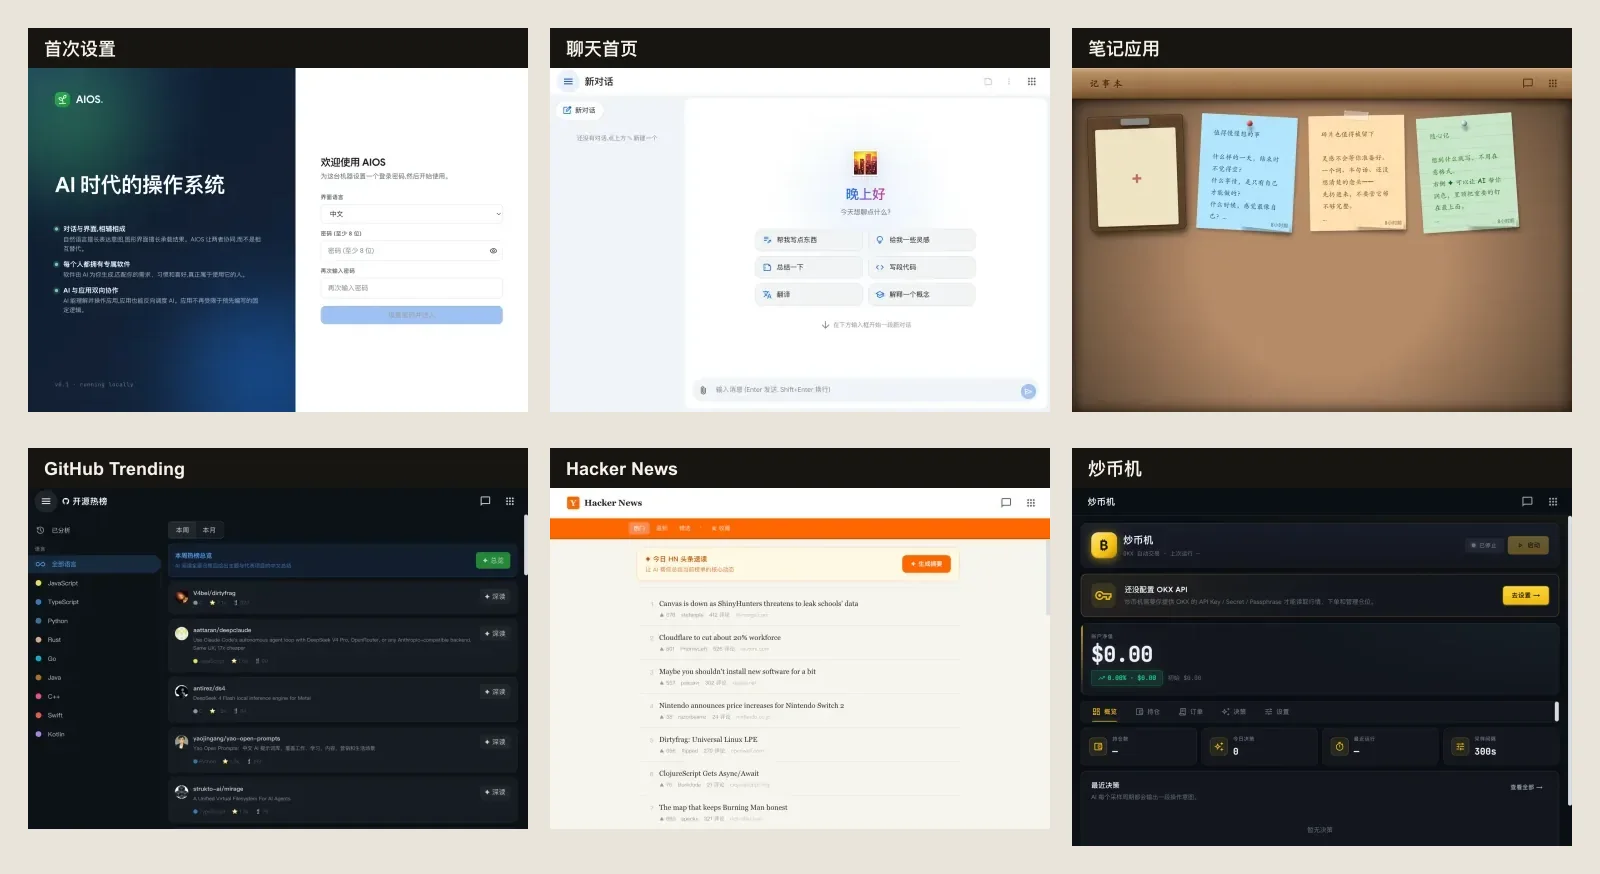
Task: Click the 启动 start button in 炒币机
Action: pos(1528,545)
